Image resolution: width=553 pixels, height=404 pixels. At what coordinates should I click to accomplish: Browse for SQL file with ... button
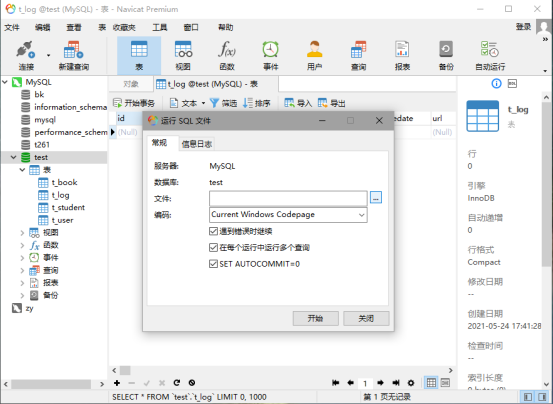click(376, 198)
